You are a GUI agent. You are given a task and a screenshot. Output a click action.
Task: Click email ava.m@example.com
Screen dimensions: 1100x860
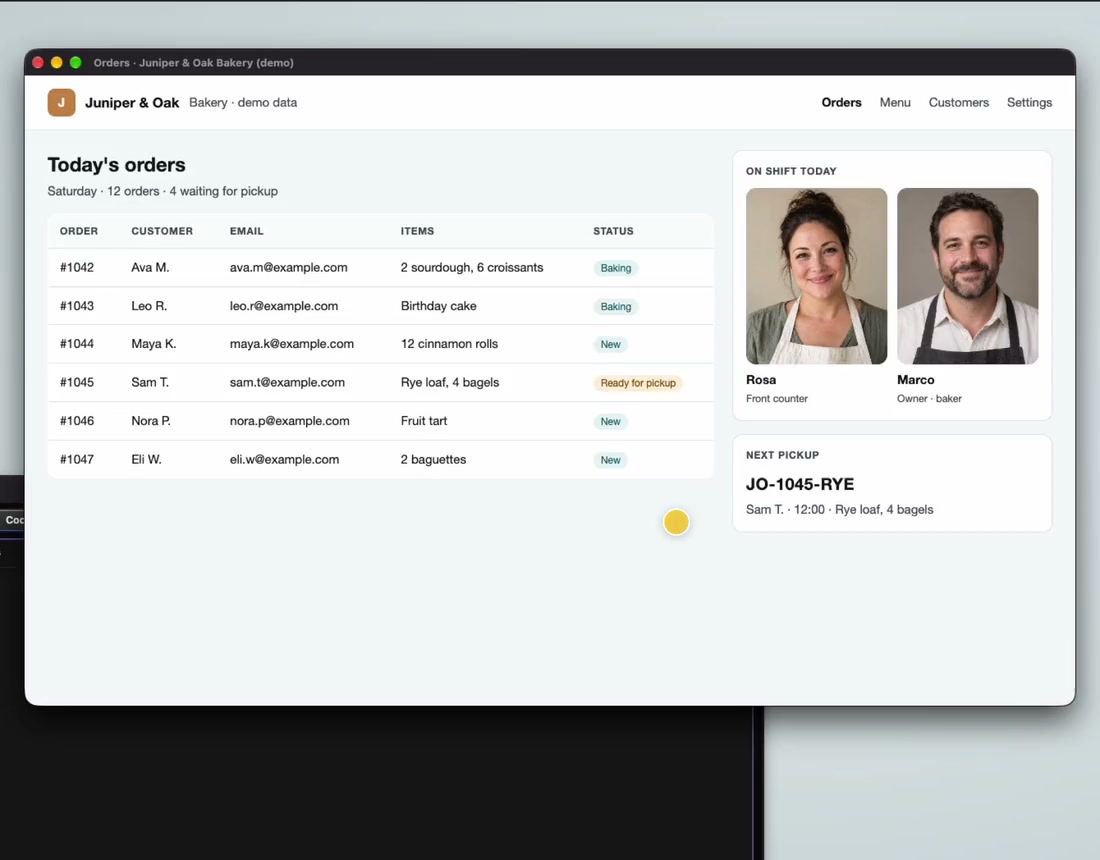point(288,267)
